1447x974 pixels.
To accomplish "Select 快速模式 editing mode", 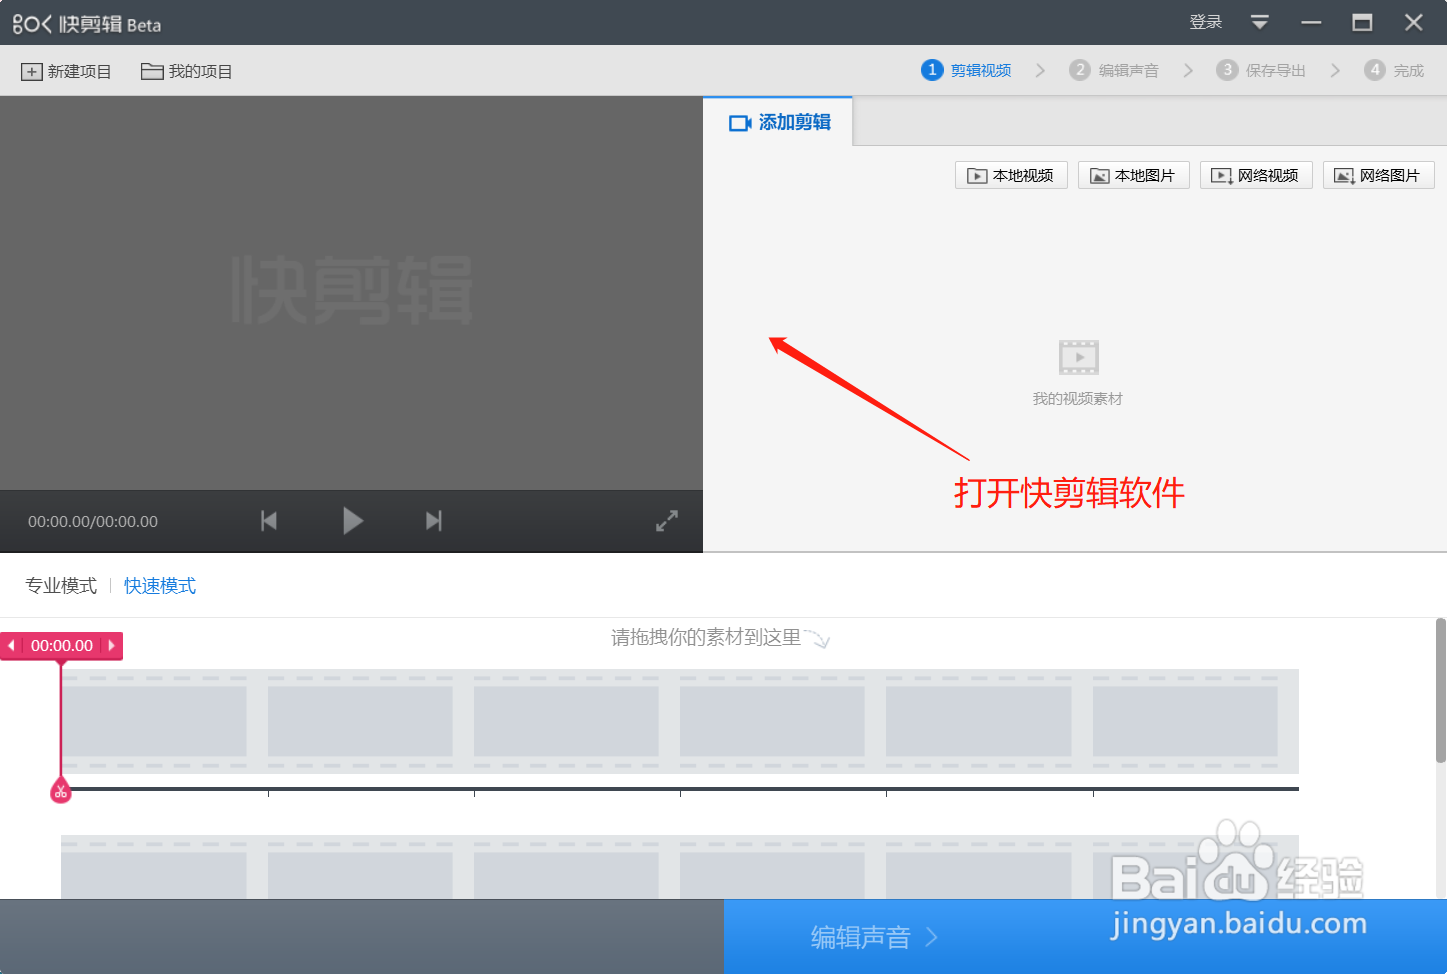I will [159, 585].
